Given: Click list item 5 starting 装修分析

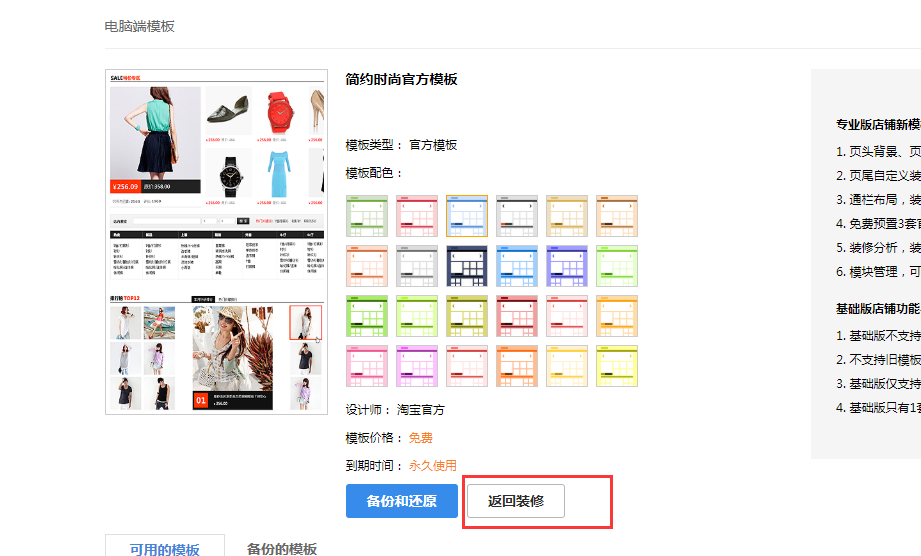Looking at the screenshot, I should click(878, 248).
